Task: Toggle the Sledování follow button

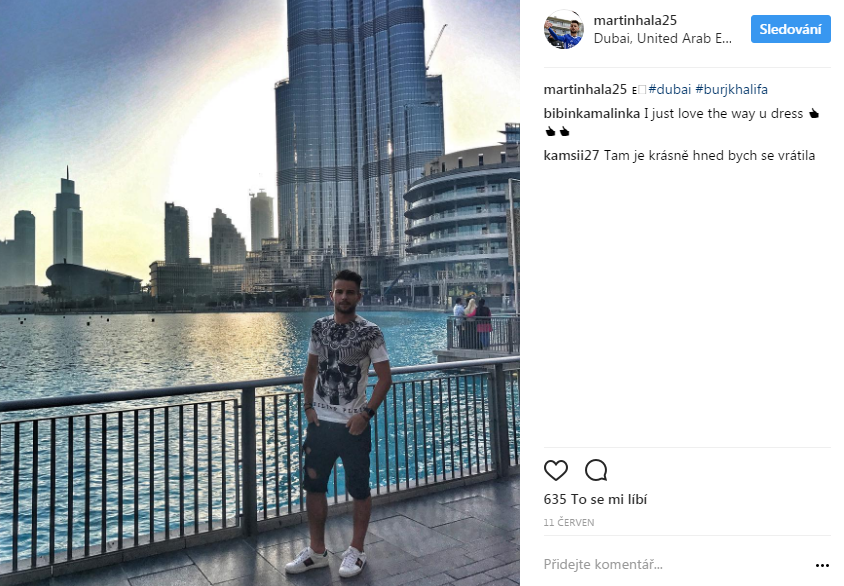Action: point(790,29)
